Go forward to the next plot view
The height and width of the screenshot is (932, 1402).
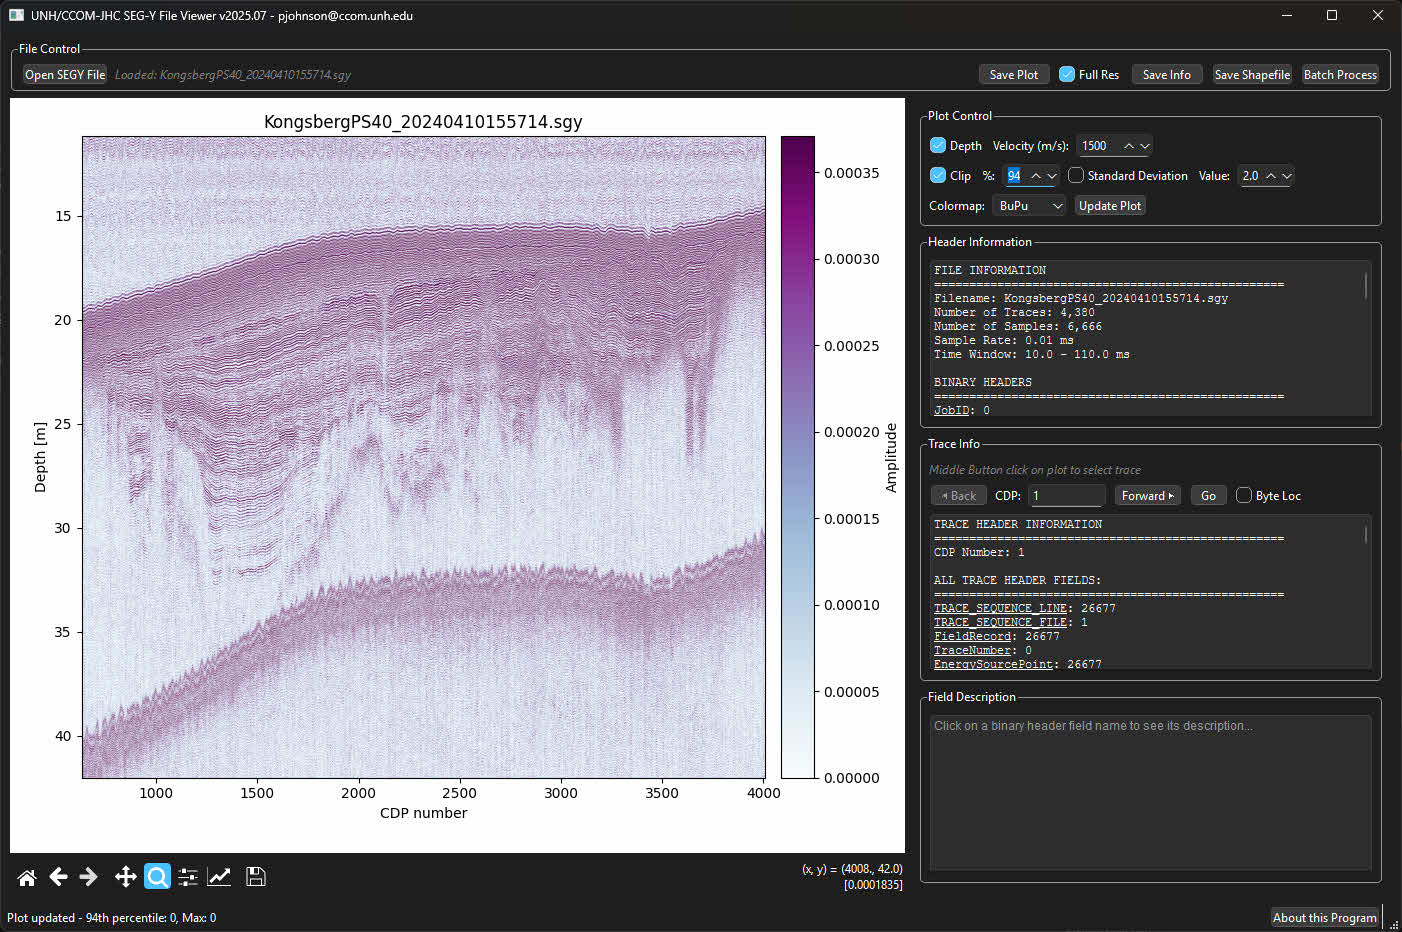point(89,877)
